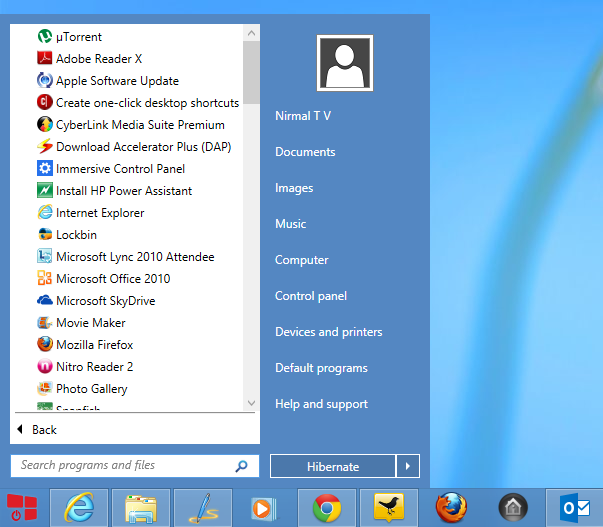Click the search magnifier icon
Image resolution: width=603 pixels, height=527 pixels.
241,466
